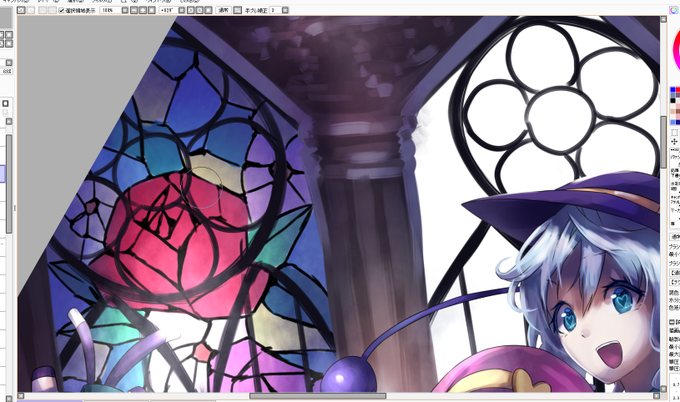
Task: Select the pure blue palette swatch
Action: click(673, 90)
